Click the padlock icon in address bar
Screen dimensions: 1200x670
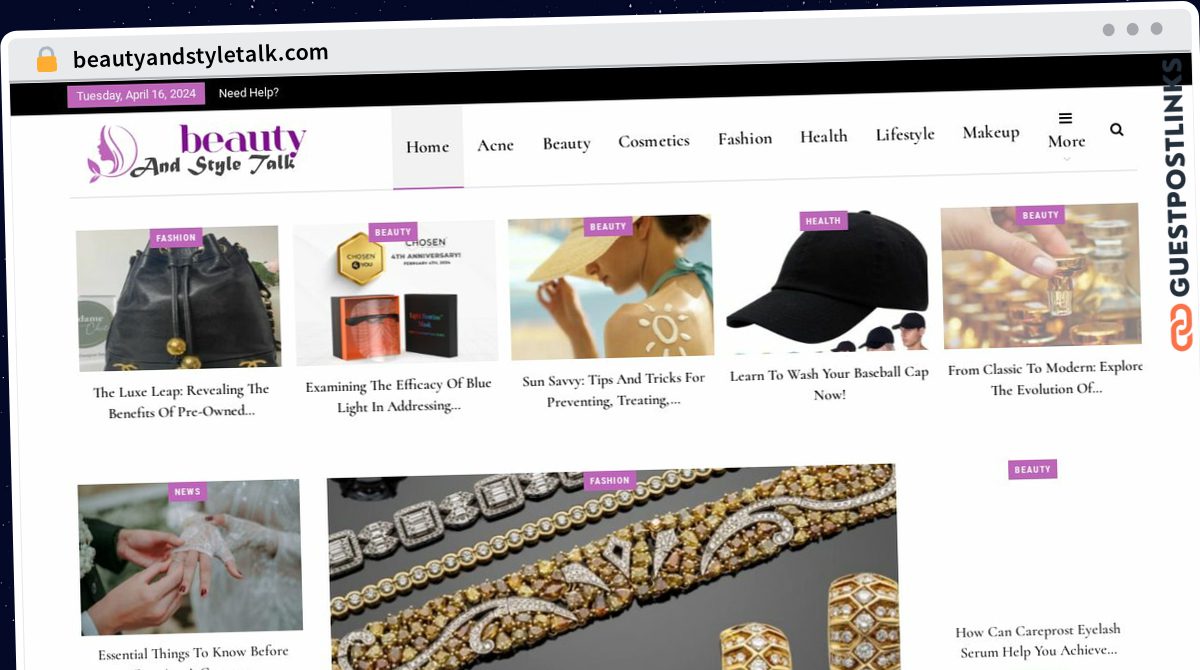tap(46, 59)
